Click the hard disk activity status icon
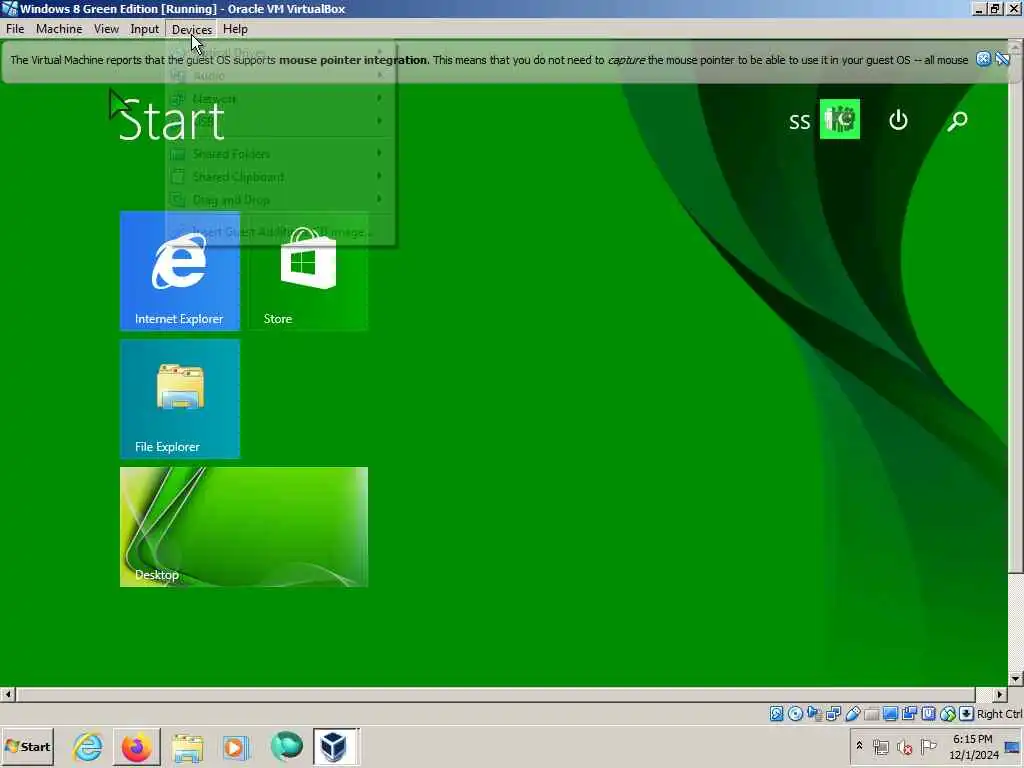 776,714
